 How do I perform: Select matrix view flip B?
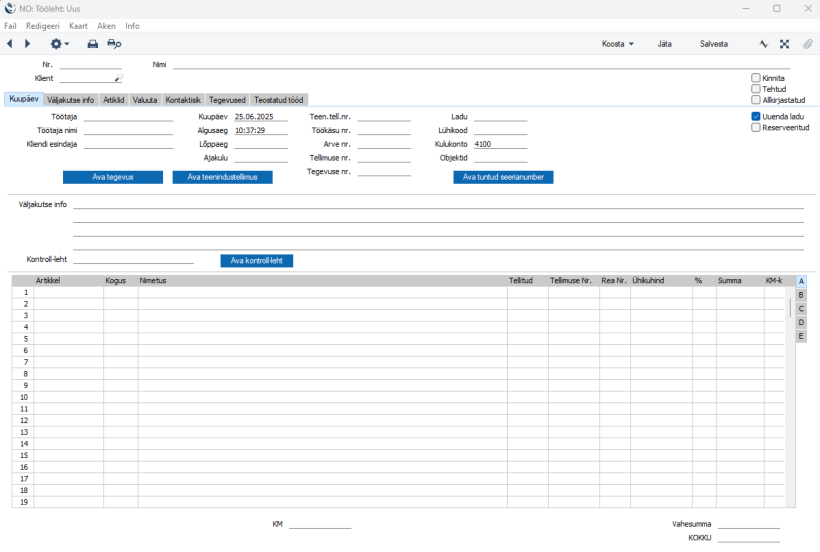tap(801, 295)
